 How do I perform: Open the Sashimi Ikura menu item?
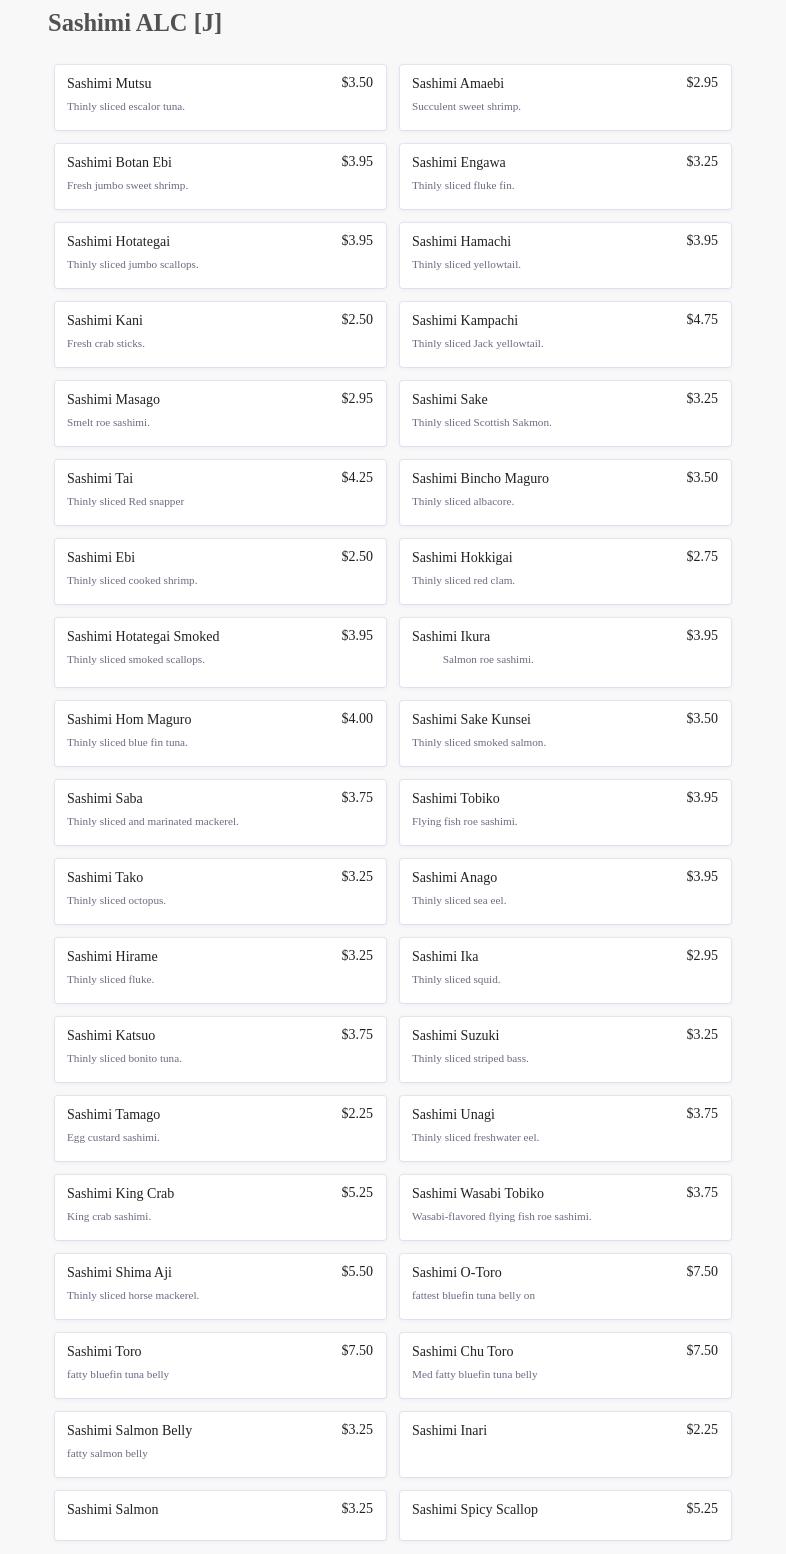coord(565,651)
